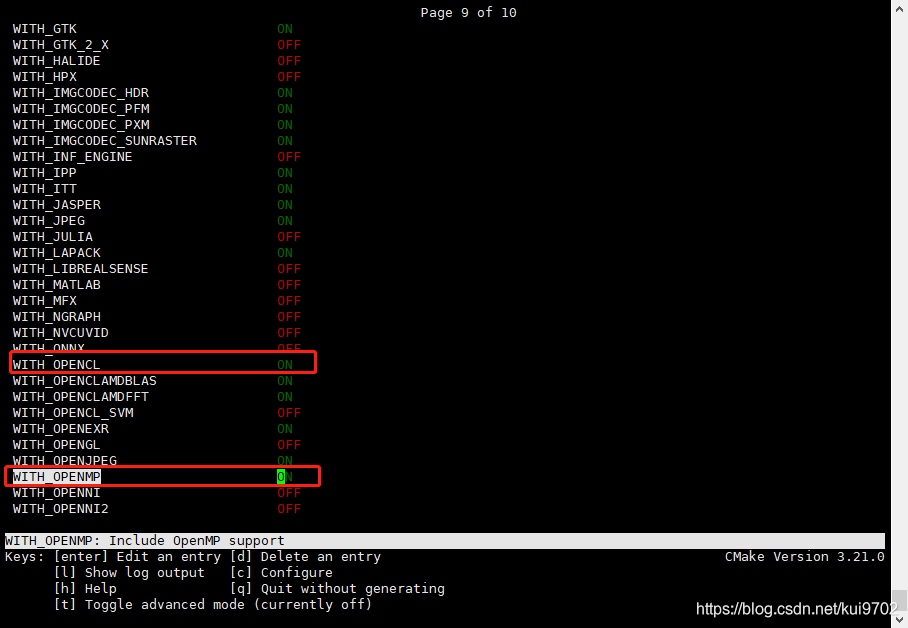Screen dimensions: 908x628
Task: Click the WITH_OPENMP description status line
Action: [445, 541]
